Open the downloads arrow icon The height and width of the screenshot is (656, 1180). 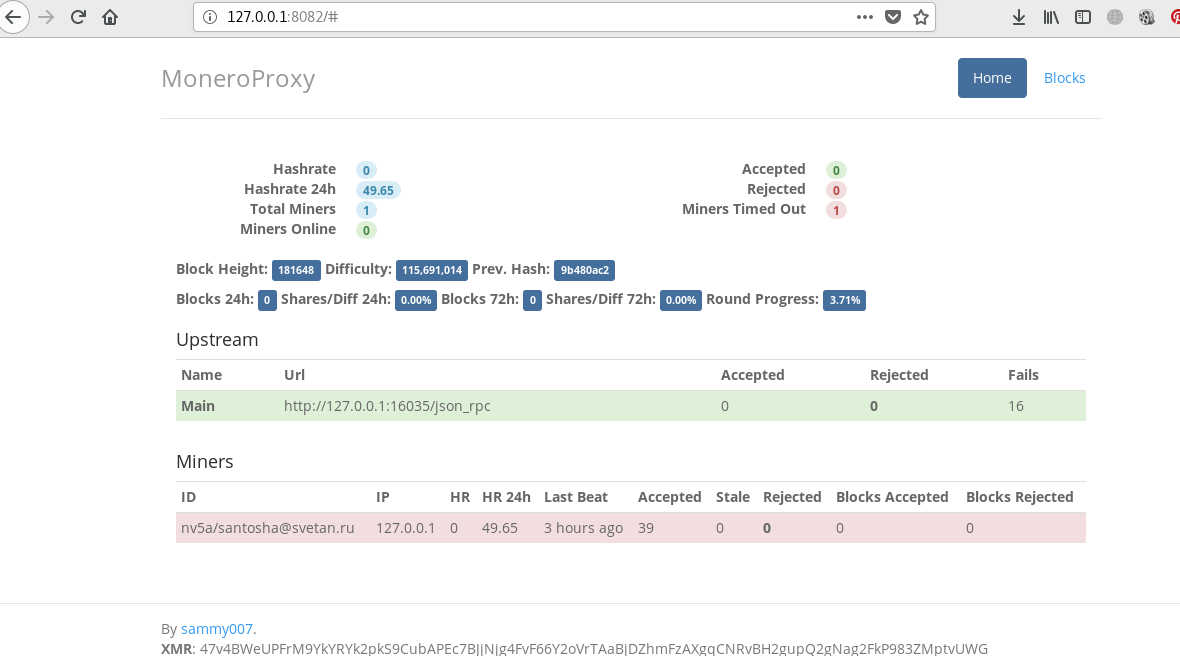1019,17
